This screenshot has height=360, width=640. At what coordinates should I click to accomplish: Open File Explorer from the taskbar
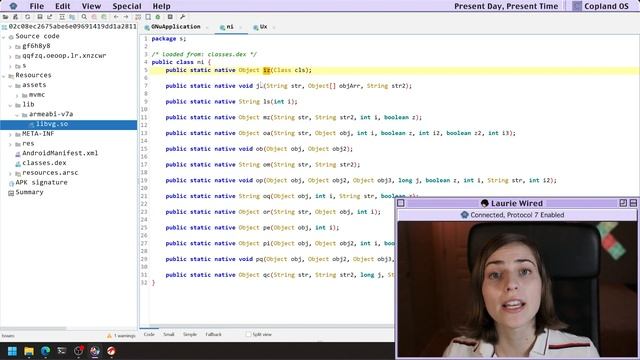(29, 351)
